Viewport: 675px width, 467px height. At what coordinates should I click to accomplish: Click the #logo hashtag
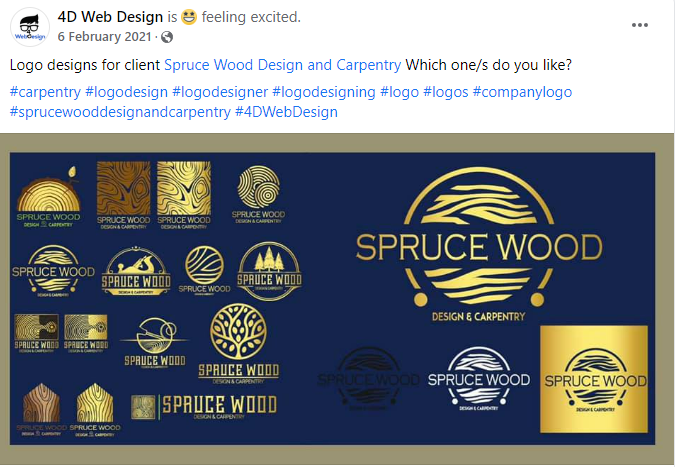[x=399, y=92]
